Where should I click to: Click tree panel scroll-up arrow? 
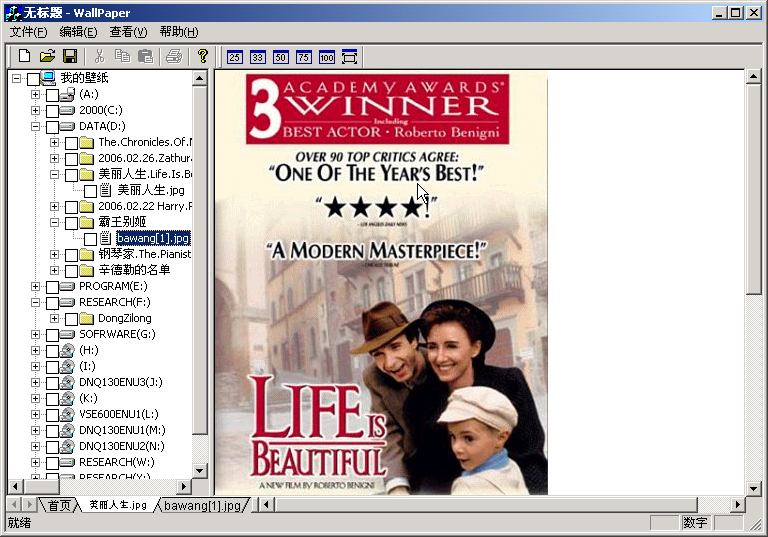[199, 78]
